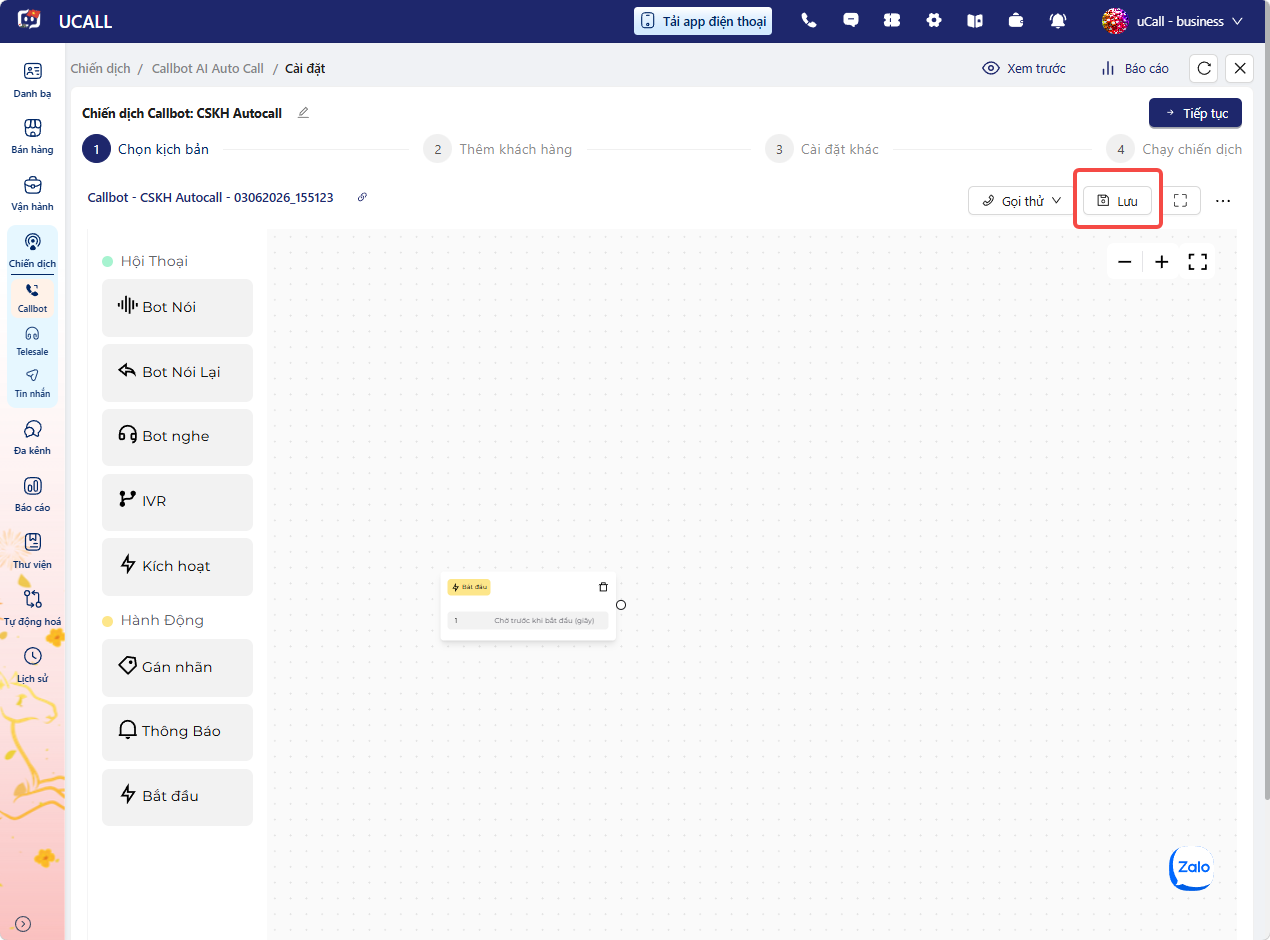Viewport: 1270px width, 940px height.
Task: Zoom in the canvas with plus
Action: [x=1161, y=262]
